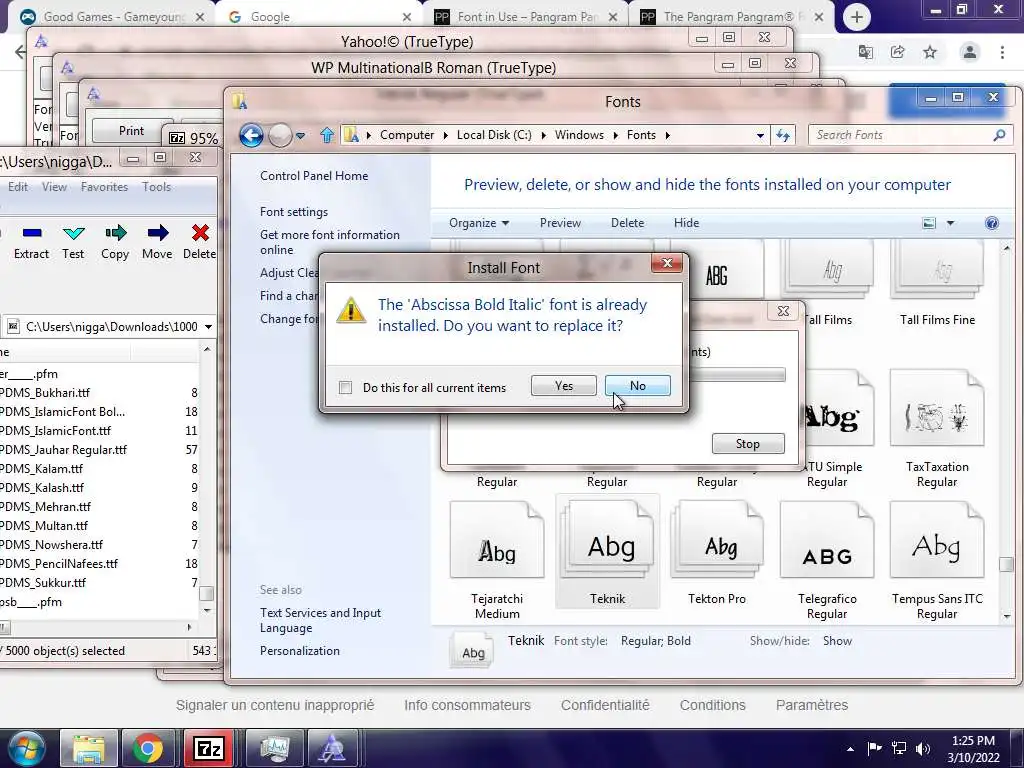
Task: Open the font viewer taskbar icon
Action: (x=332, y=748)
